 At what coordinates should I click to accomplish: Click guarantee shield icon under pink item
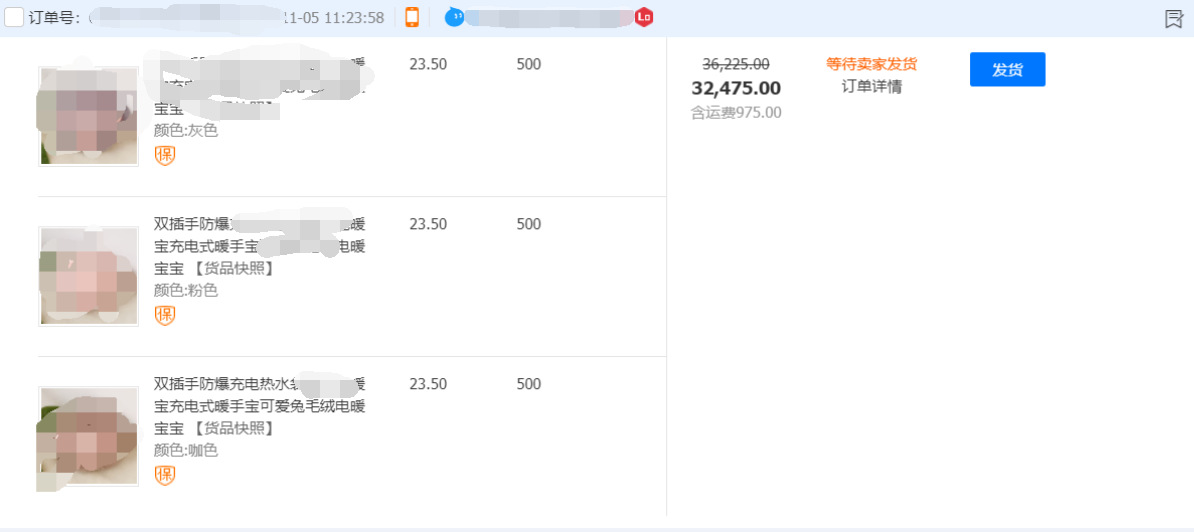165,315
